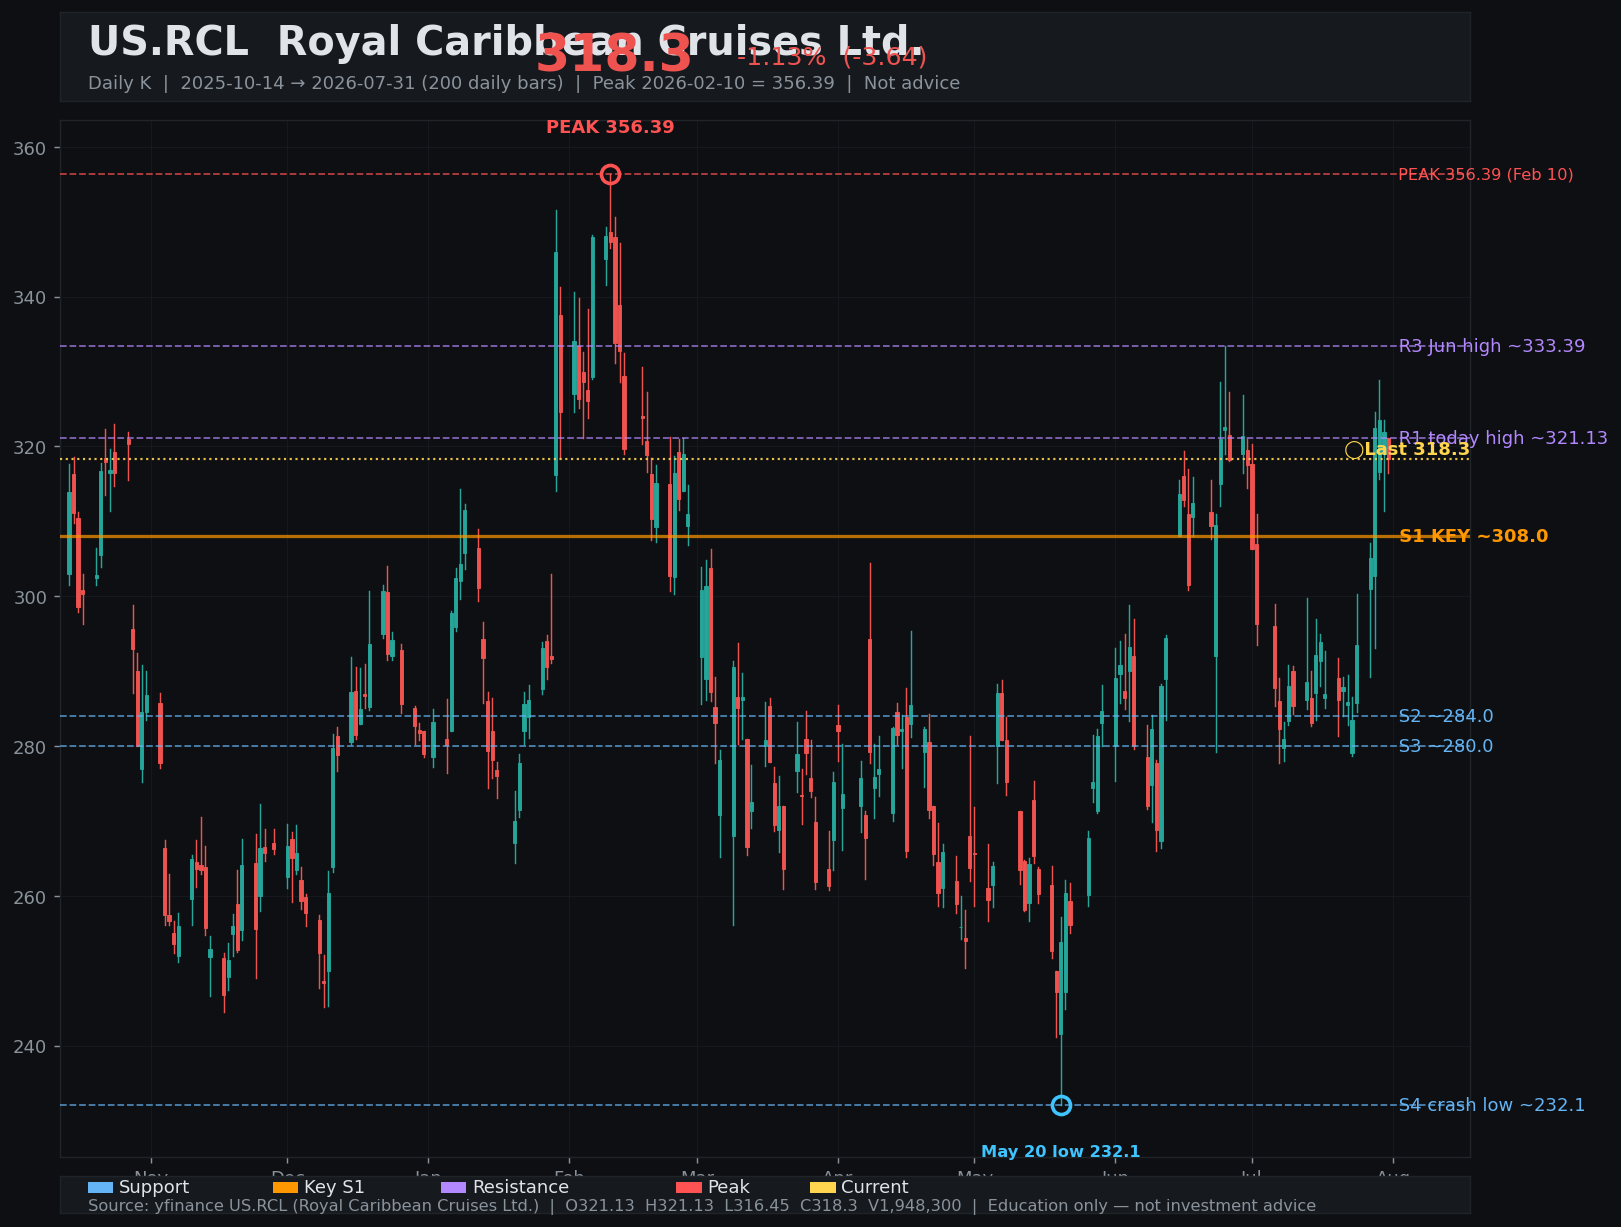Click the 320 y-axis price label
Screen dimensions: 1621x1227
(31, 448)
